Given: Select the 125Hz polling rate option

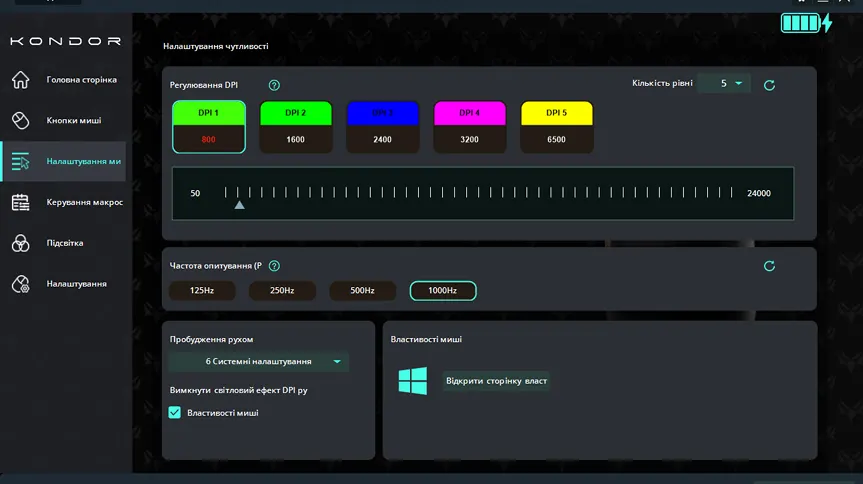Looking at the screenshot, I should tap(202, 291).
